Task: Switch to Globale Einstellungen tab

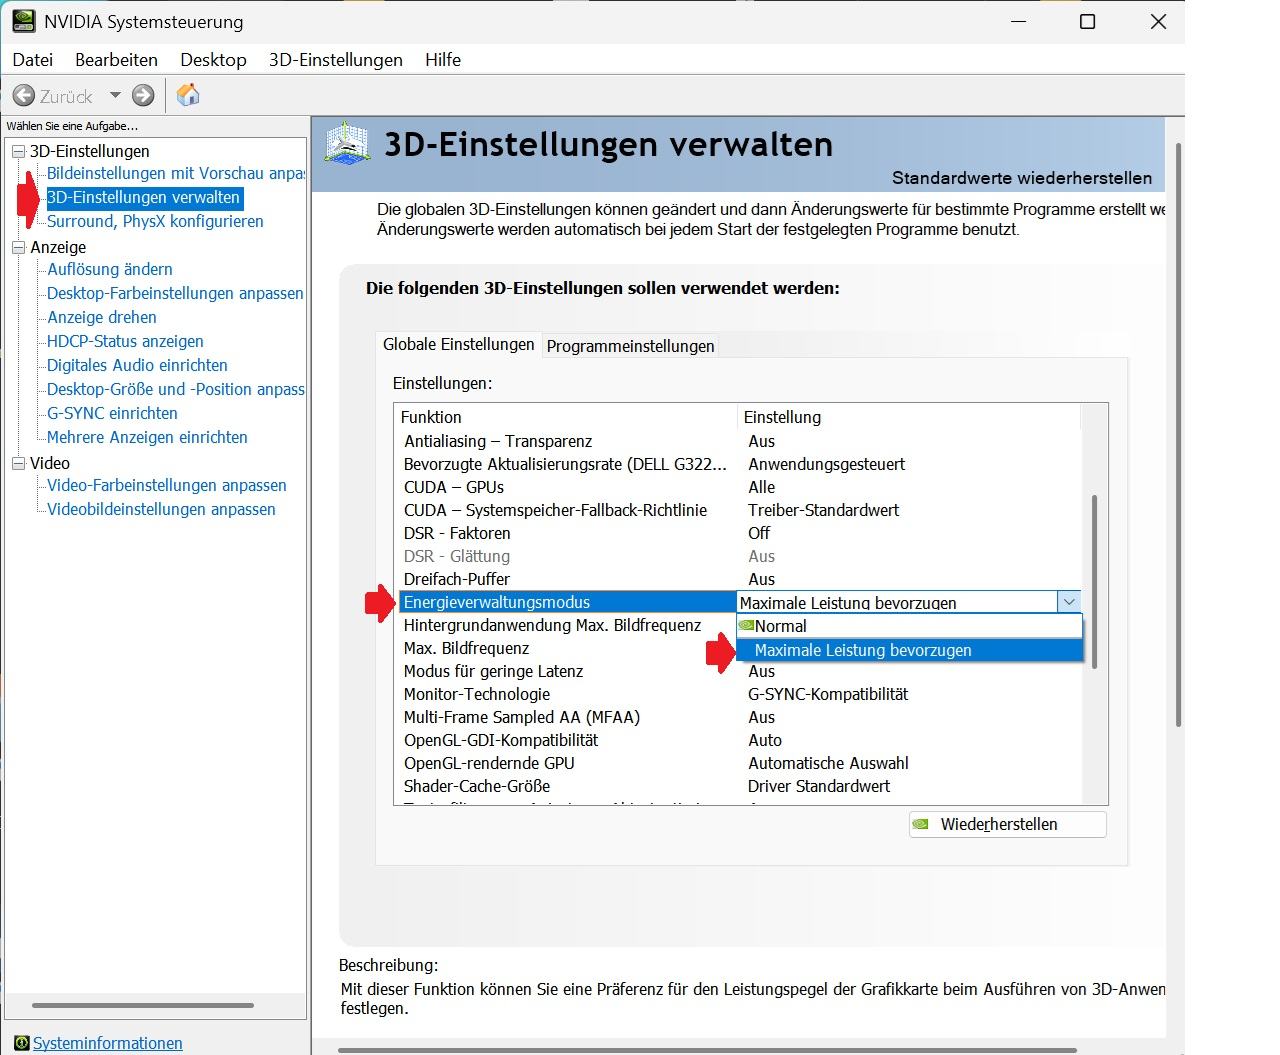Action: (459, 344)
